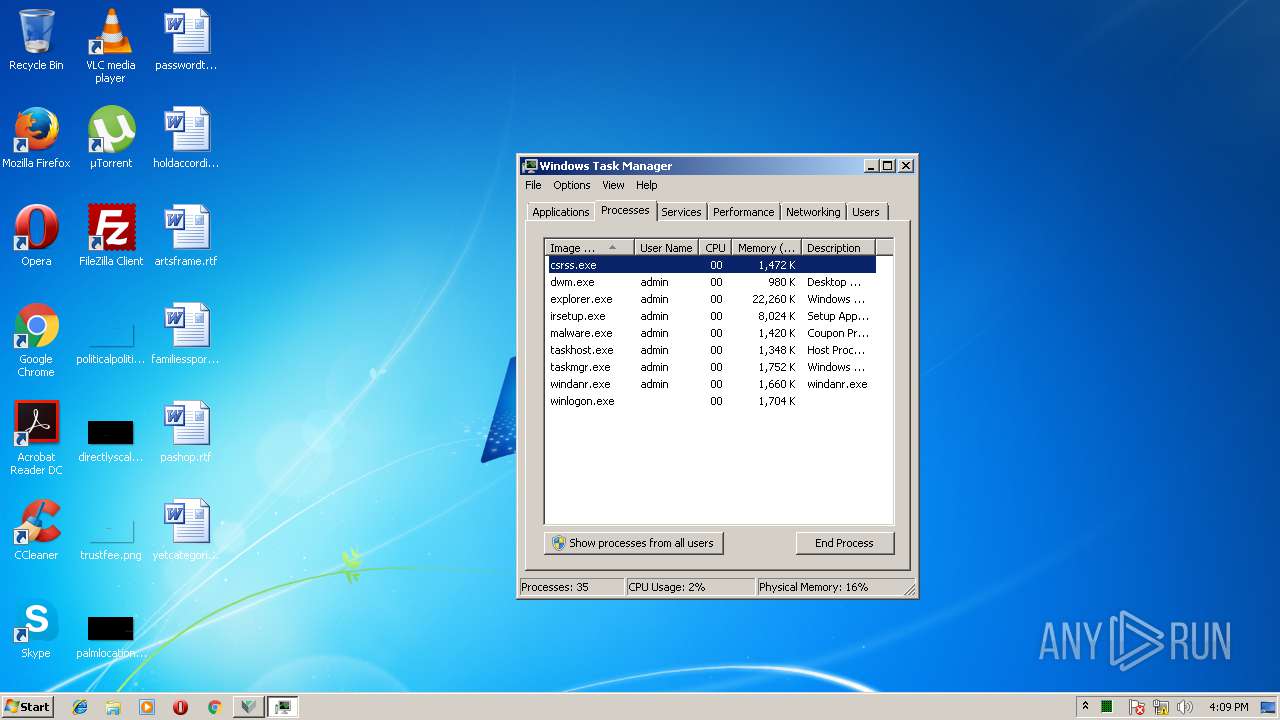Screen dimensions: 1280x720
Task: Launch Skype from desktop
Action: click(x=36, y=628)
